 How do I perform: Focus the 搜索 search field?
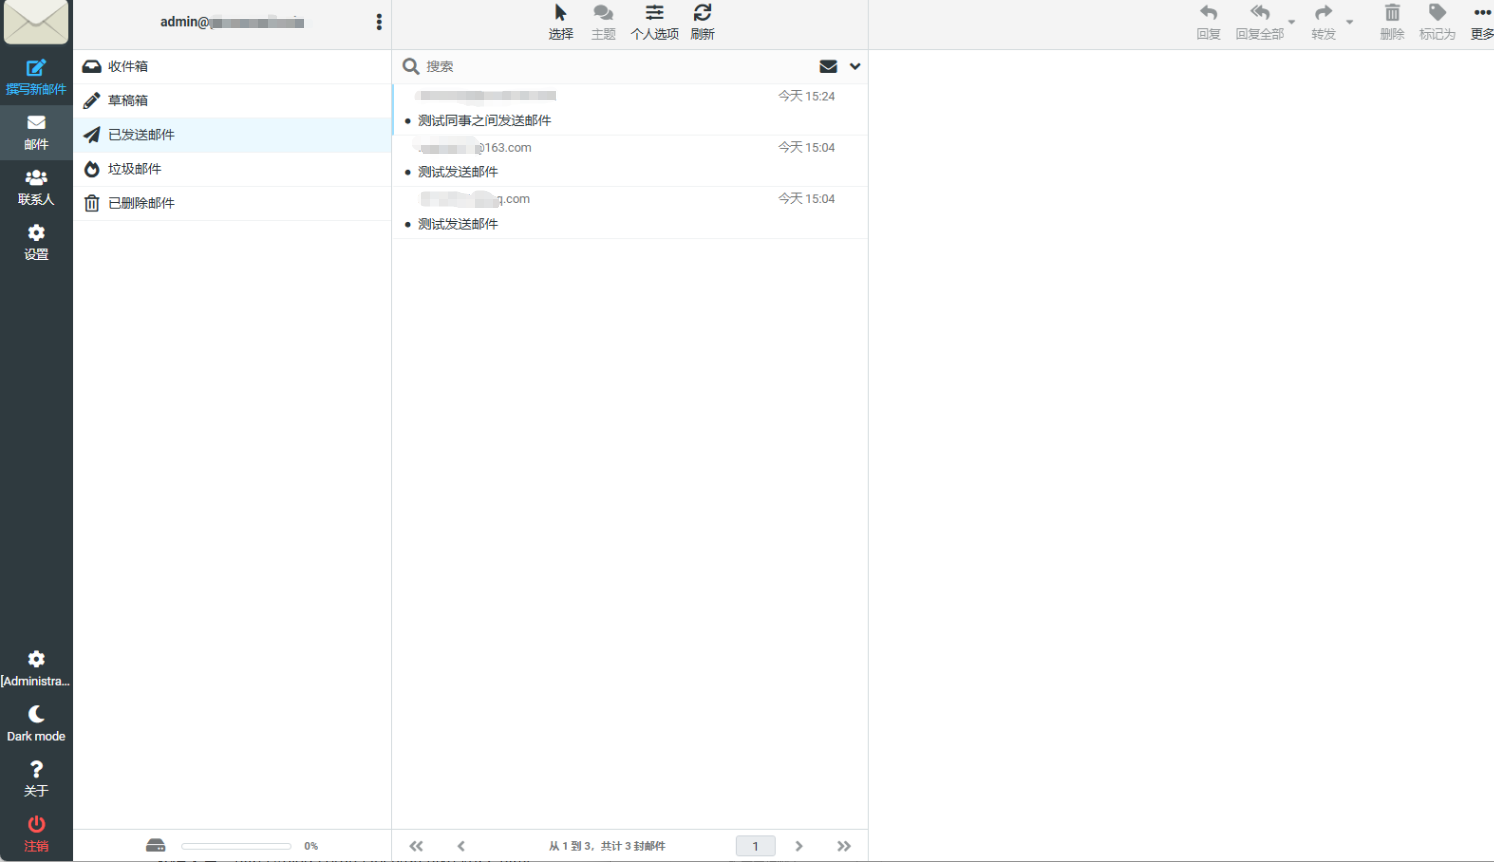(x=615, y=66)
